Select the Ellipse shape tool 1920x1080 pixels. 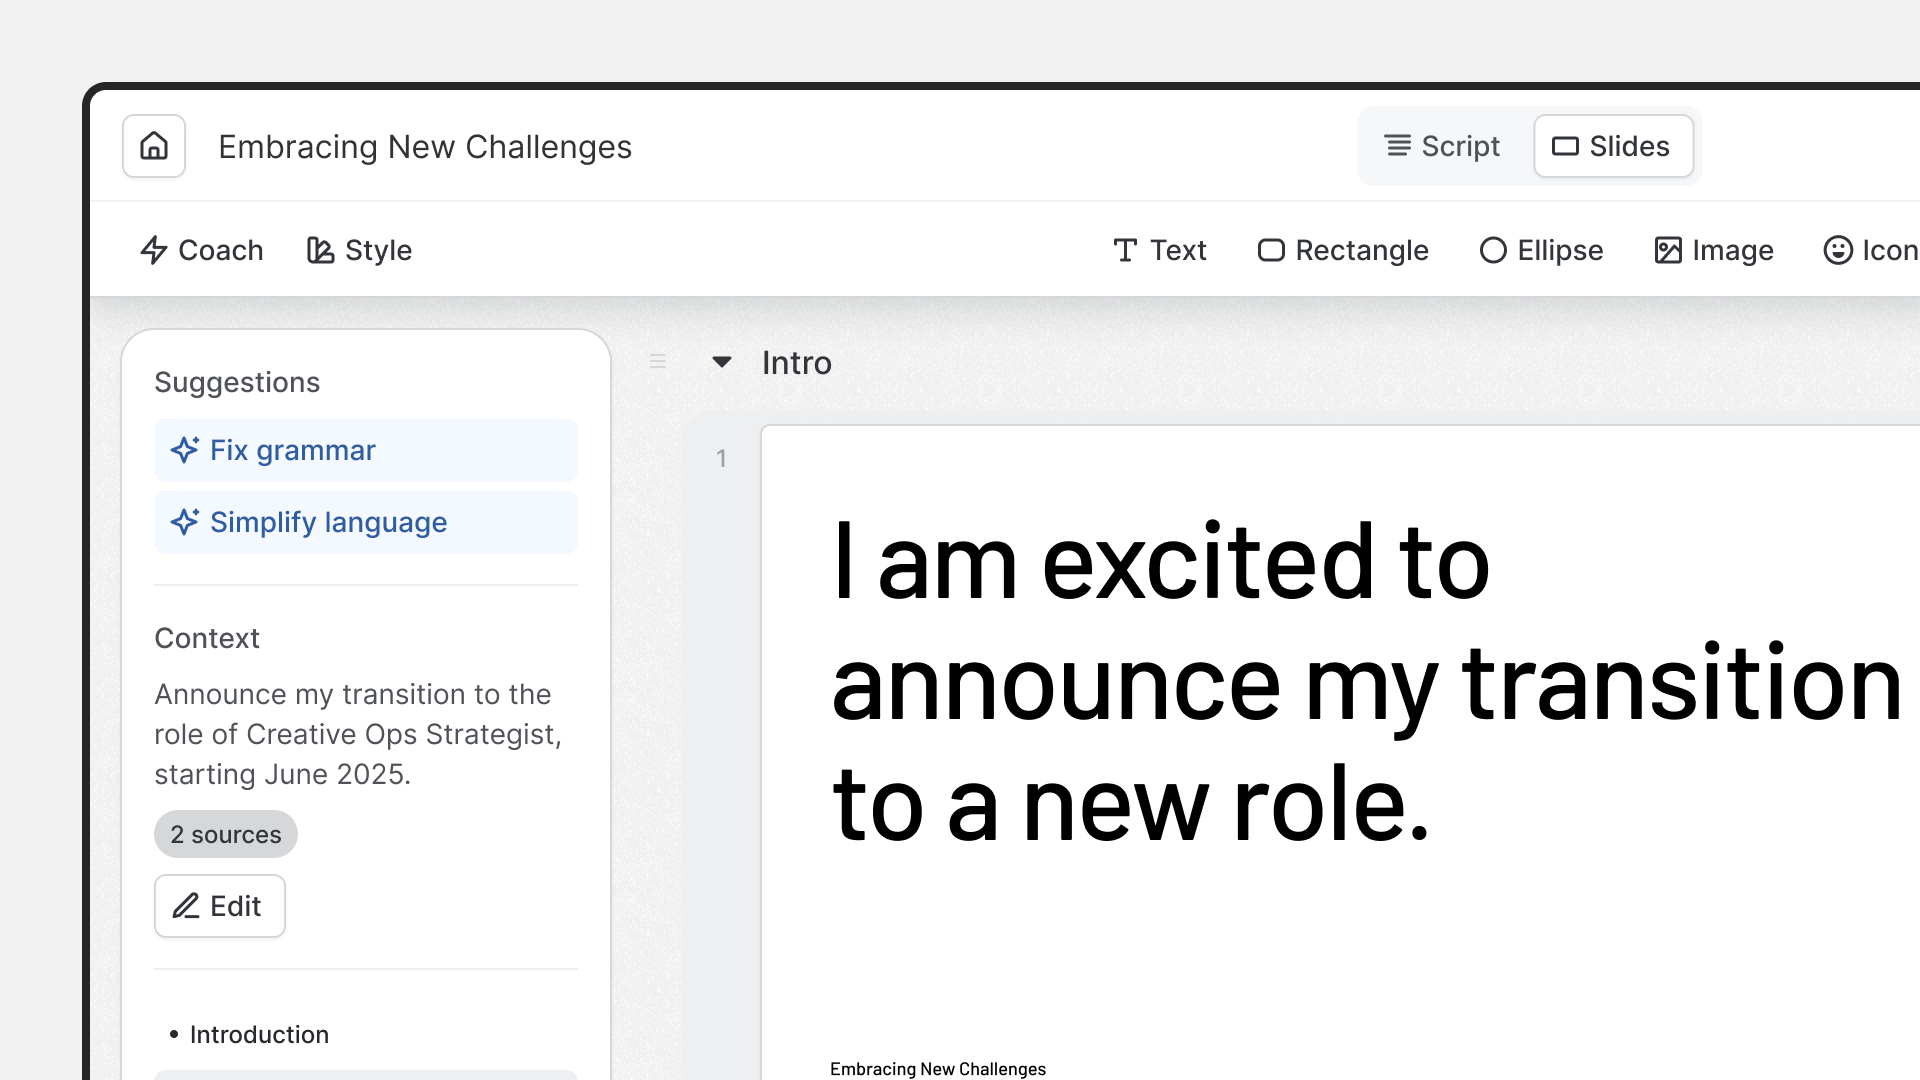coord(1541,250)
